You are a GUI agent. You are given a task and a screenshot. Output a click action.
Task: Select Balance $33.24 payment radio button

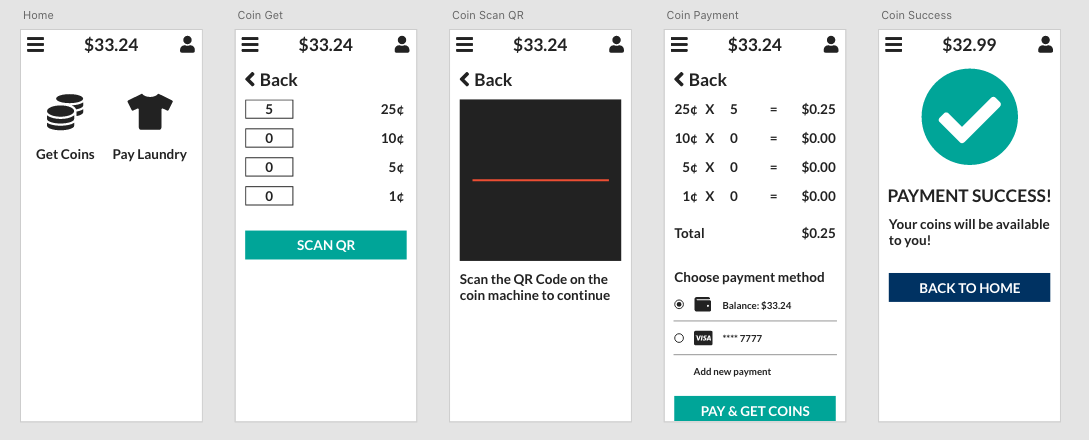[x=679, y=304]
